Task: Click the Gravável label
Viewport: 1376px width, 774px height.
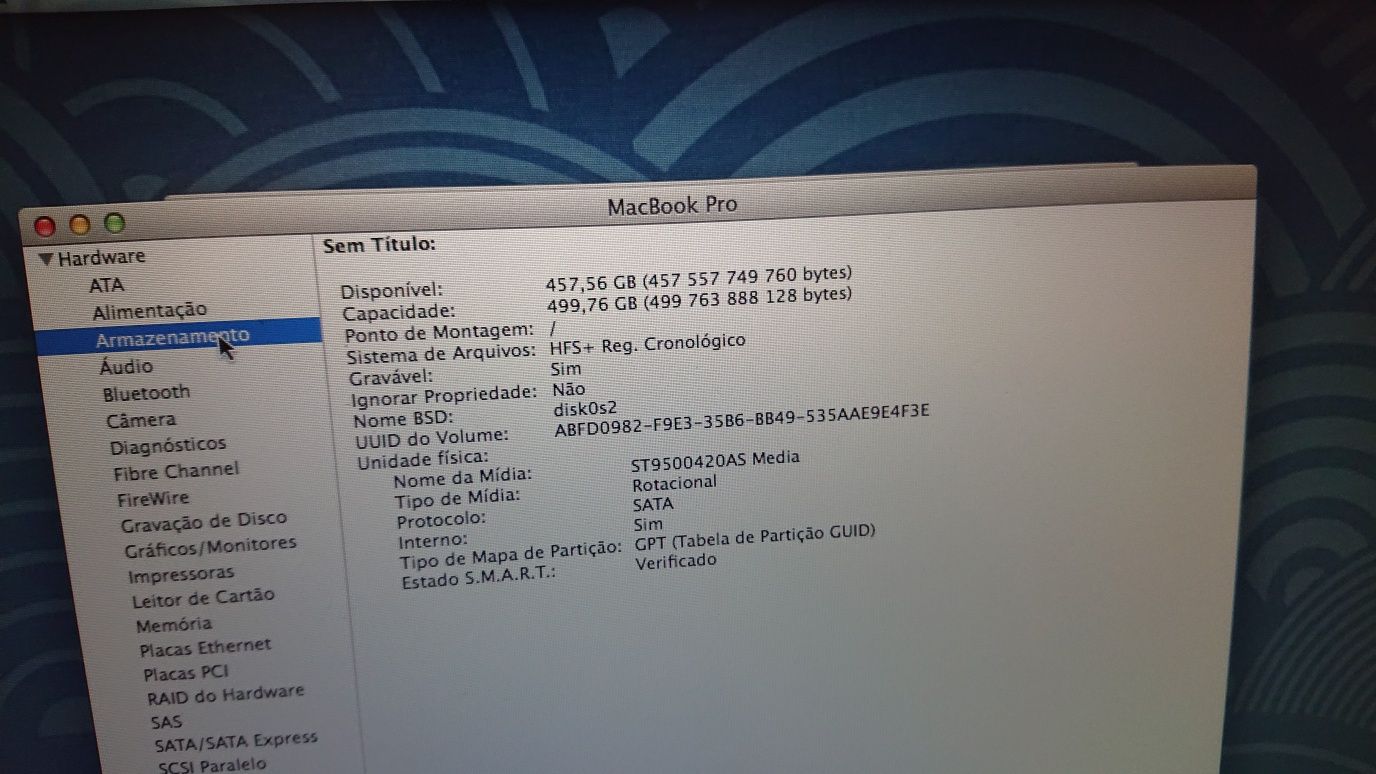Action: (x=392, y=379)
